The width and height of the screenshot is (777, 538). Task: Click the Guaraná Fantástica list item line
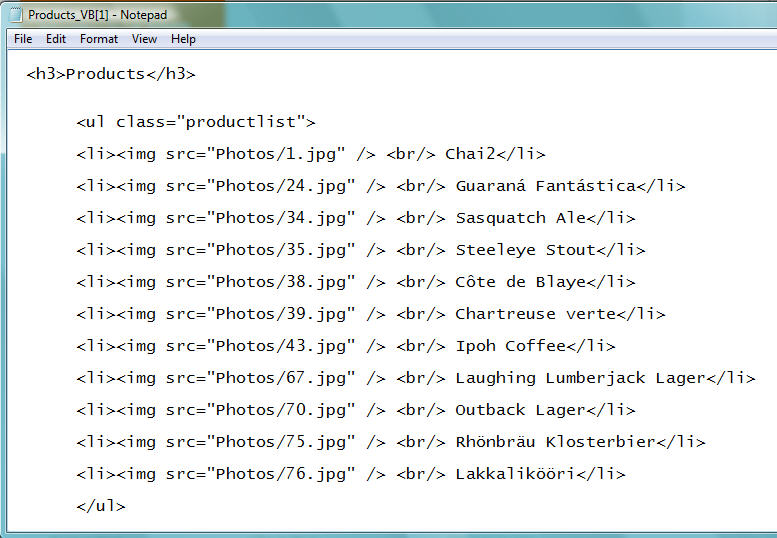[380, 186]
